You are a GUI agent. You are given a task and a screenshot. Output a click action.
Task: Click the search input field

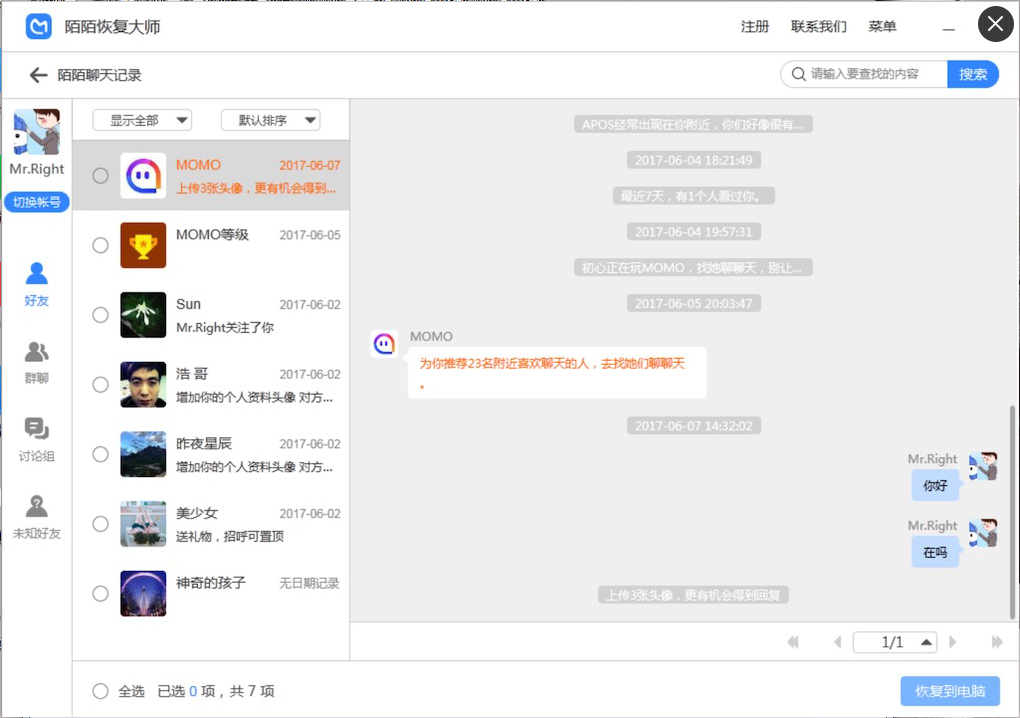pyautogui.click(x=870, y=74)
